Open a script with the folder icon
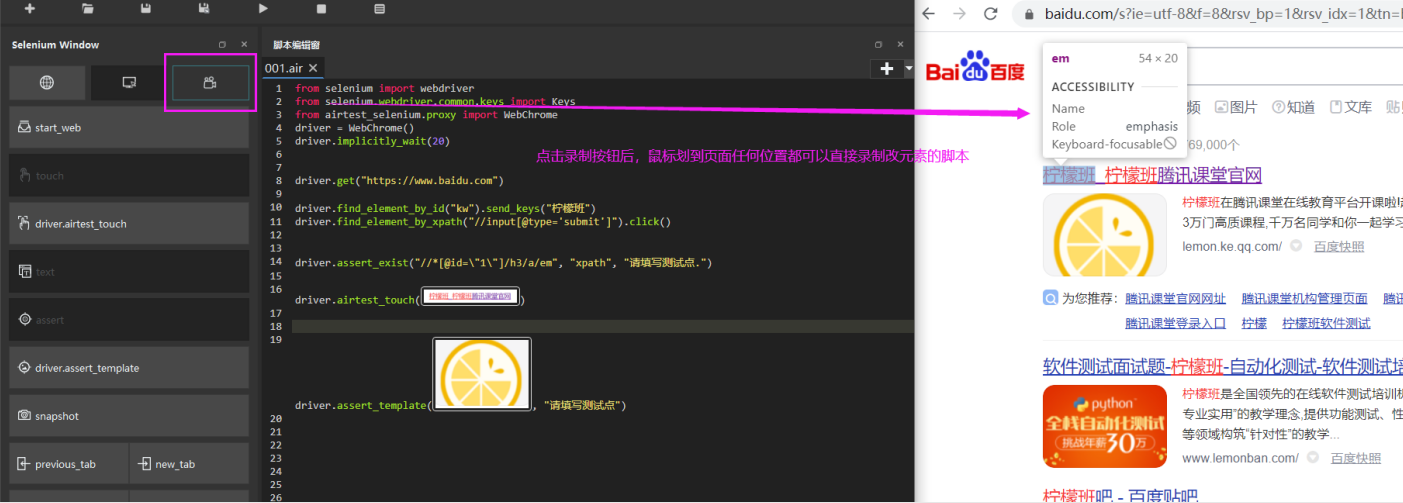 (x=88, y=9)
